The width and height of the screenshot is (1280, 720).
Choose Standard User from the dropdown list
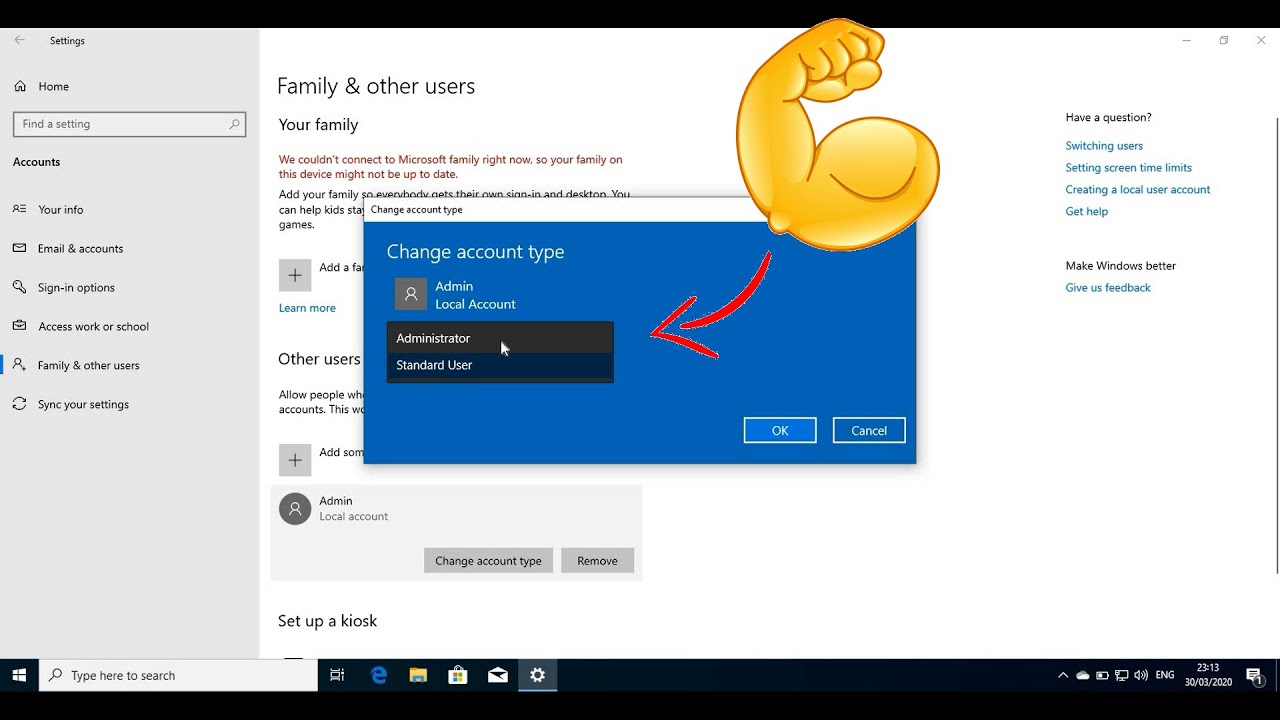click(x=500, y=366)
